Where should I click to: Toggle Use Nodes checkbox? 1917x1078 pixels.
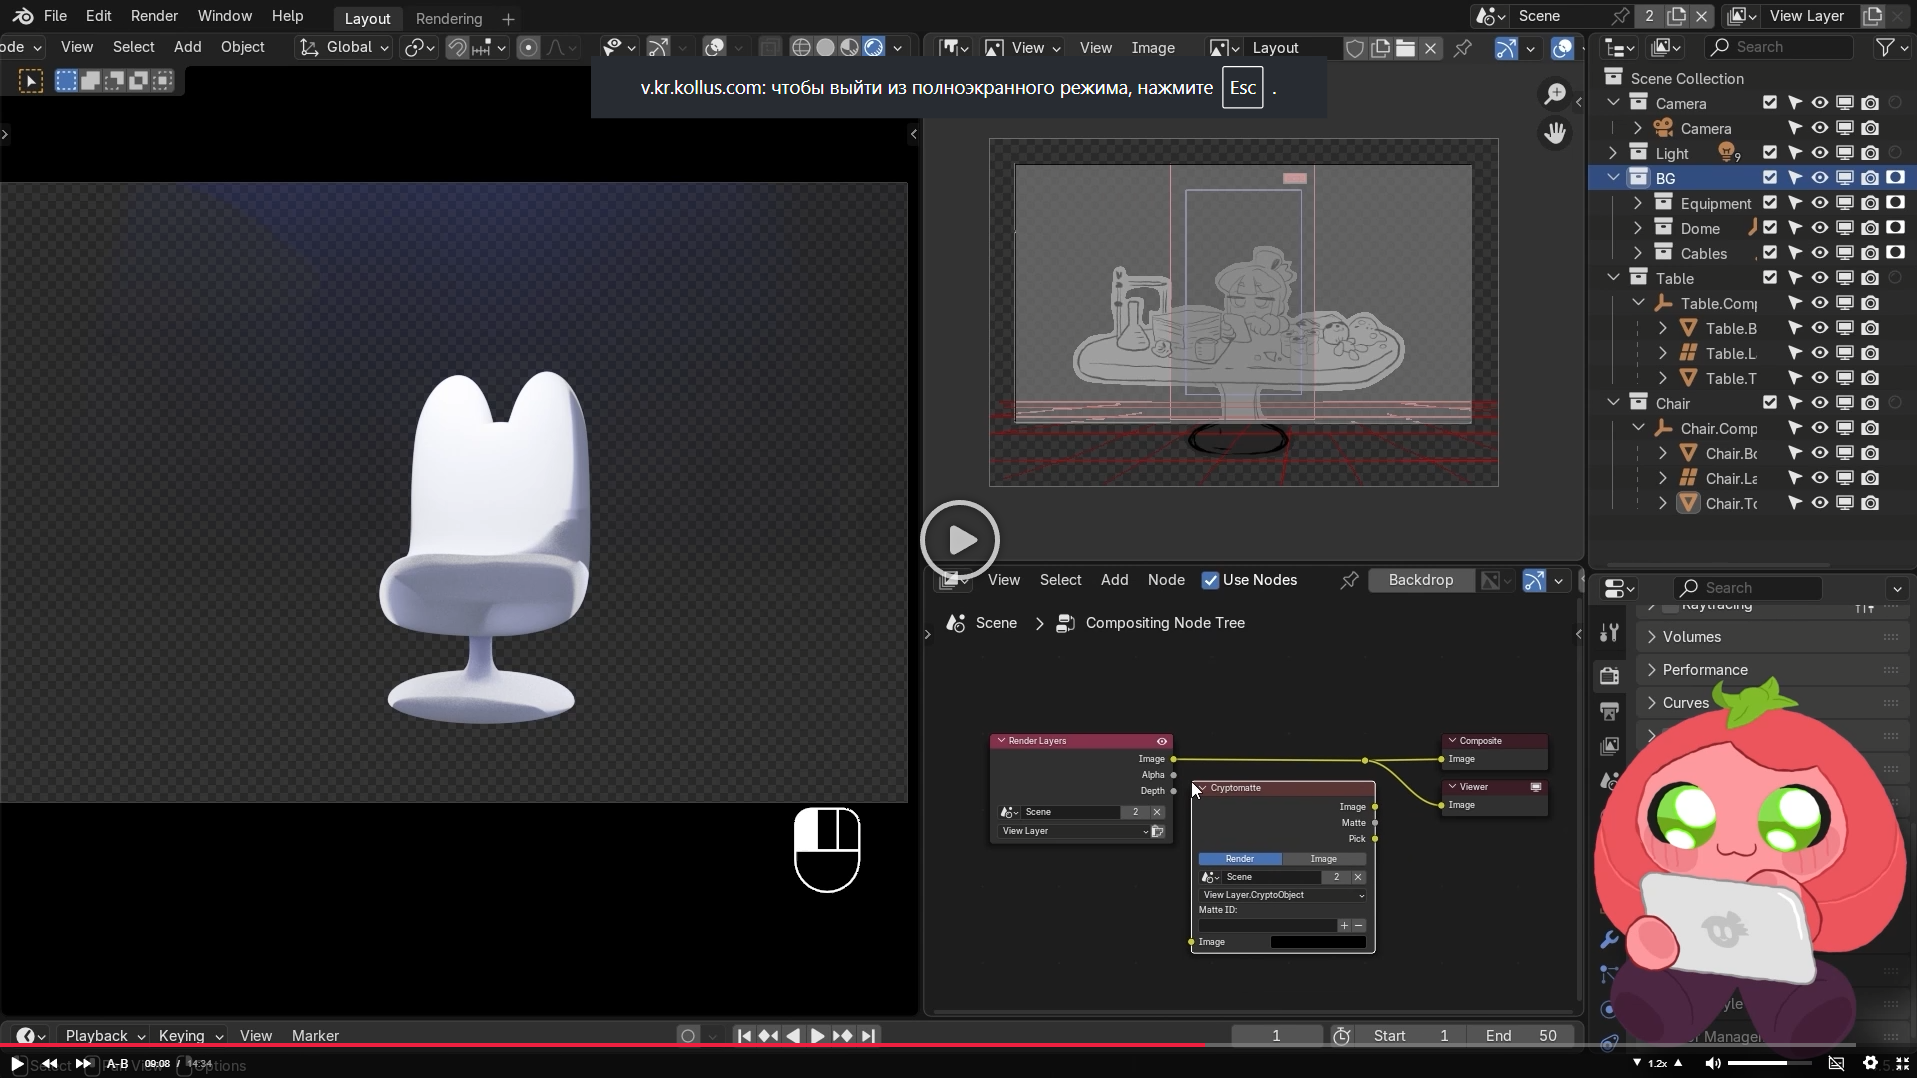point(1210,580)
